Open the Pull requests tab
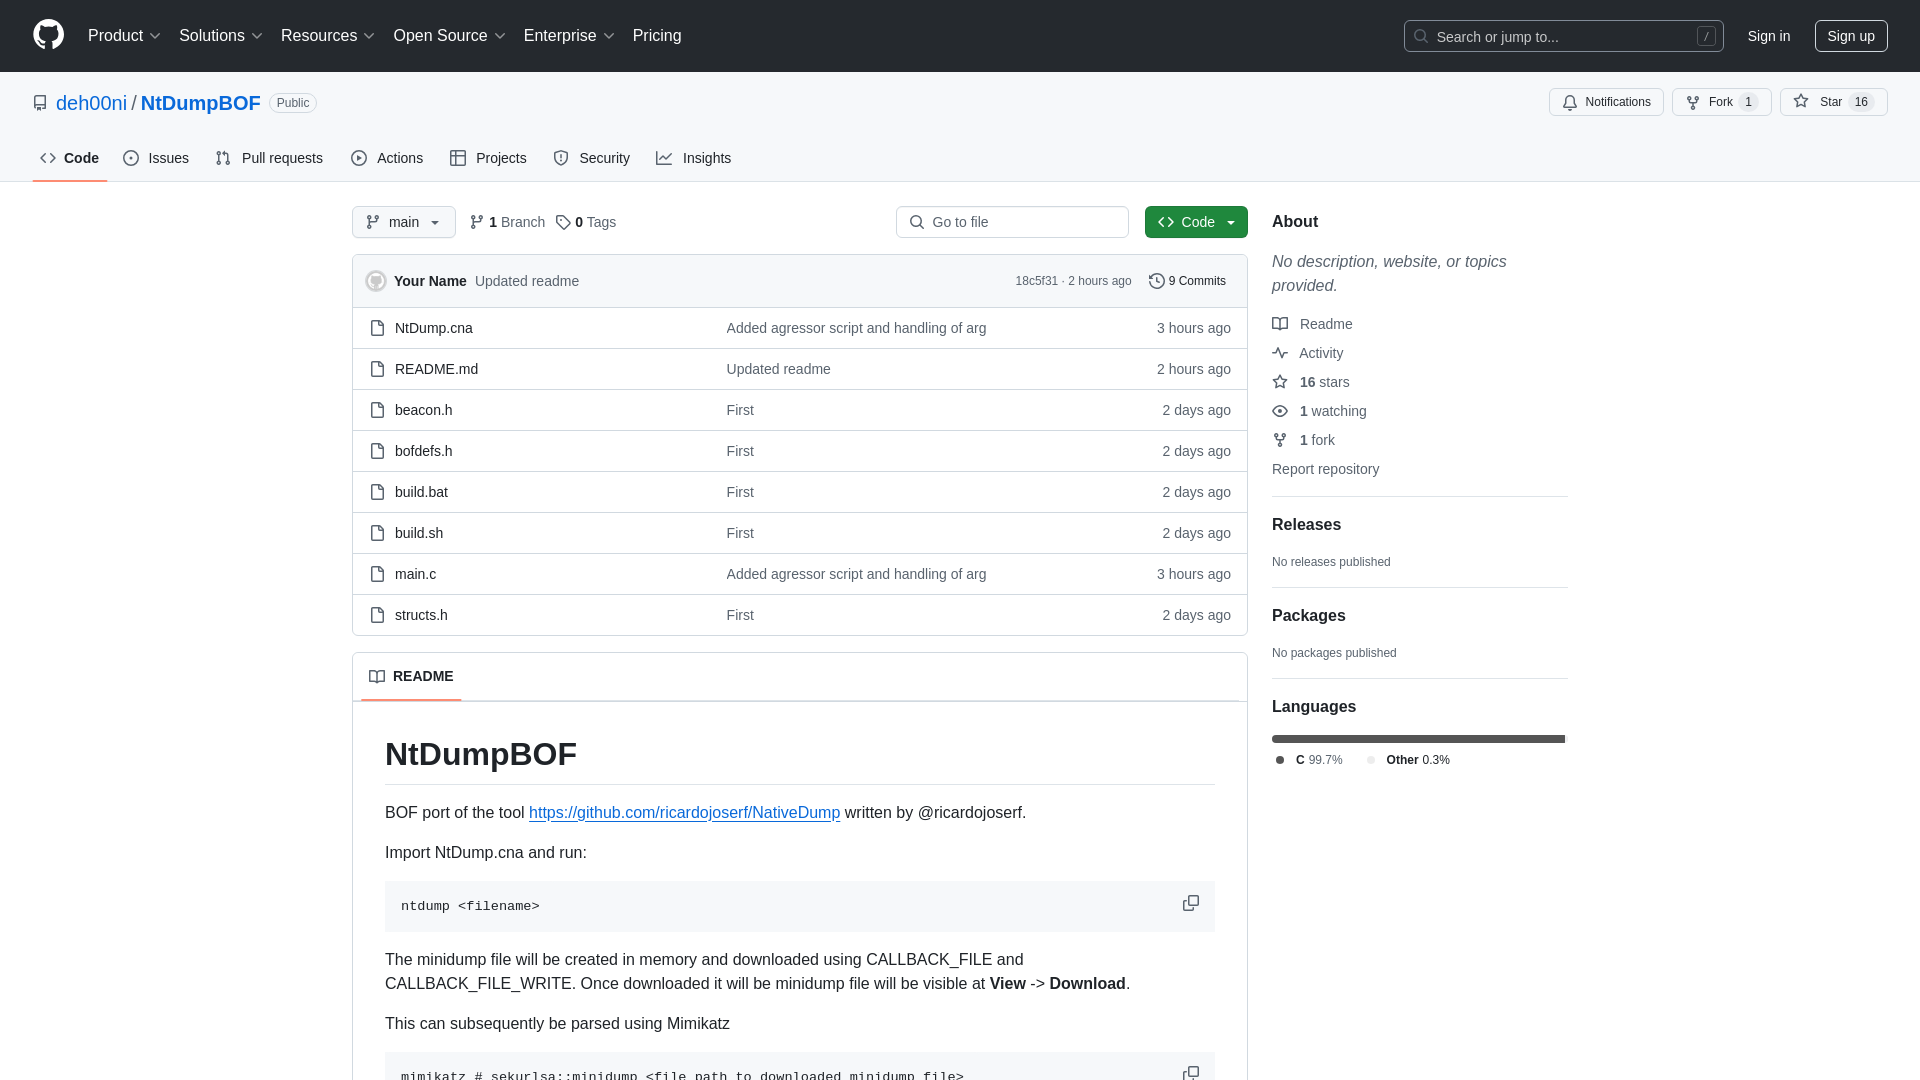1920x1080 pixels. 269,158
